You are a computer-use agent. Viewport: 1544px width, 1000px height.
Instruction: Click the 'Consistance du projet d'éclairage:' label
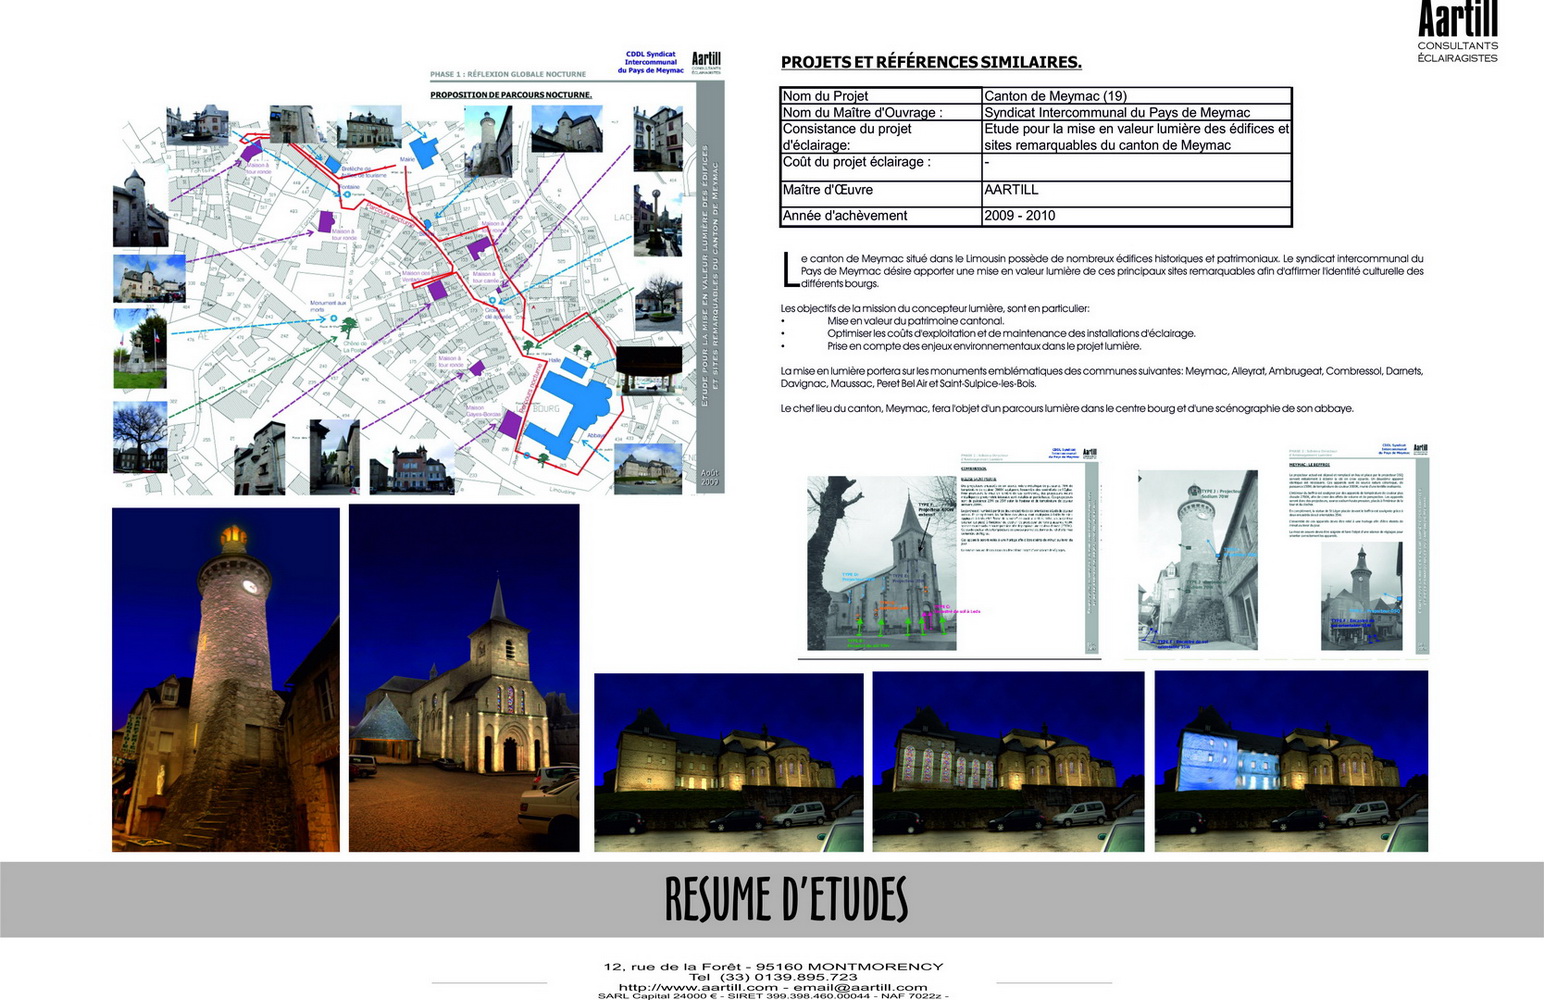[x=846, y=137]
